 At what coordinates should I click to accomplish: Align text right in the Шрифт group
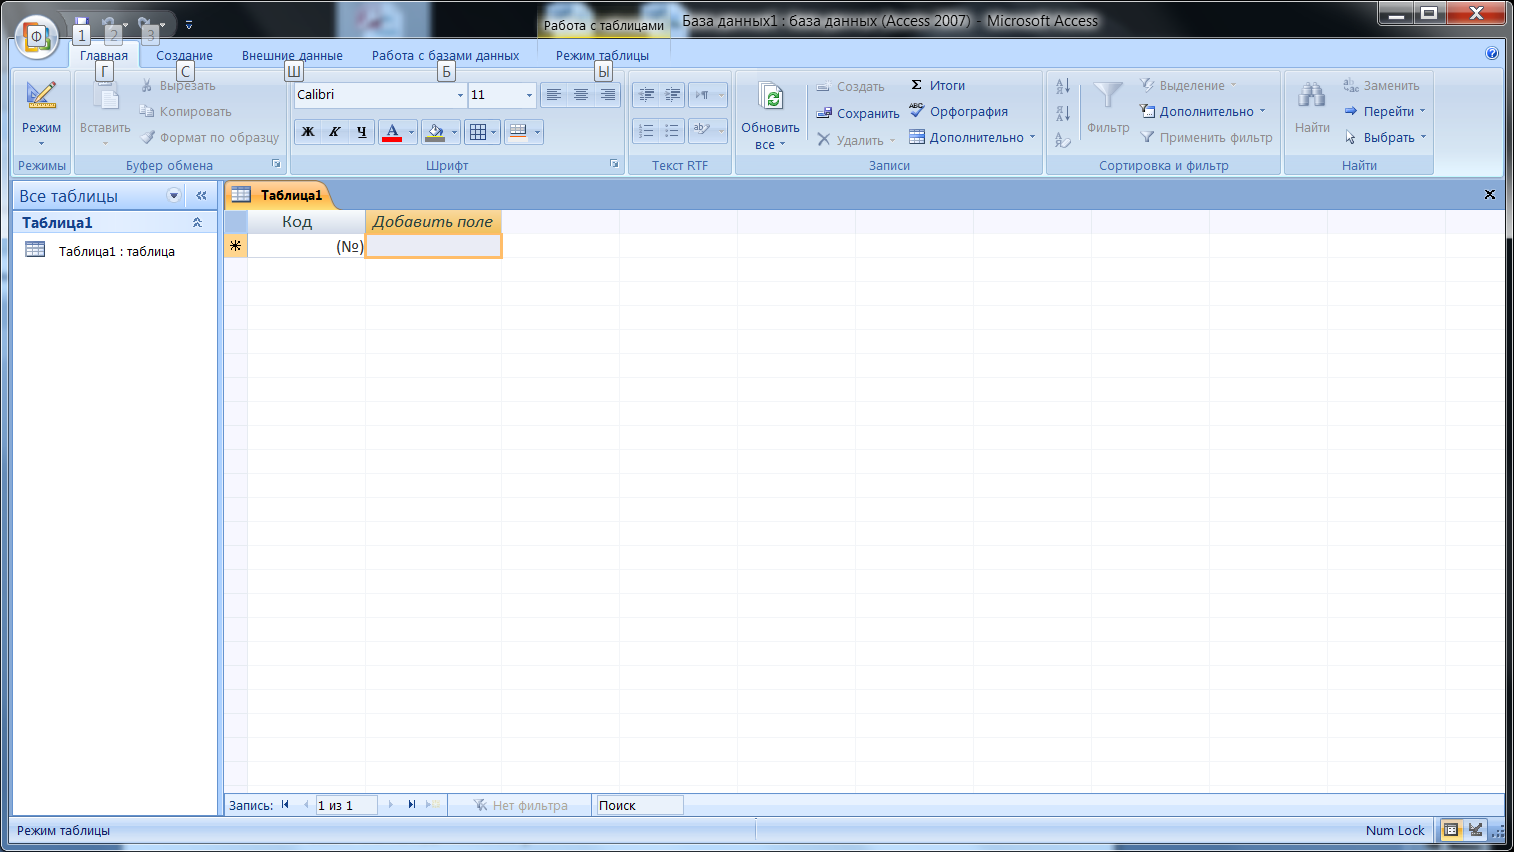tap(607, 95)
